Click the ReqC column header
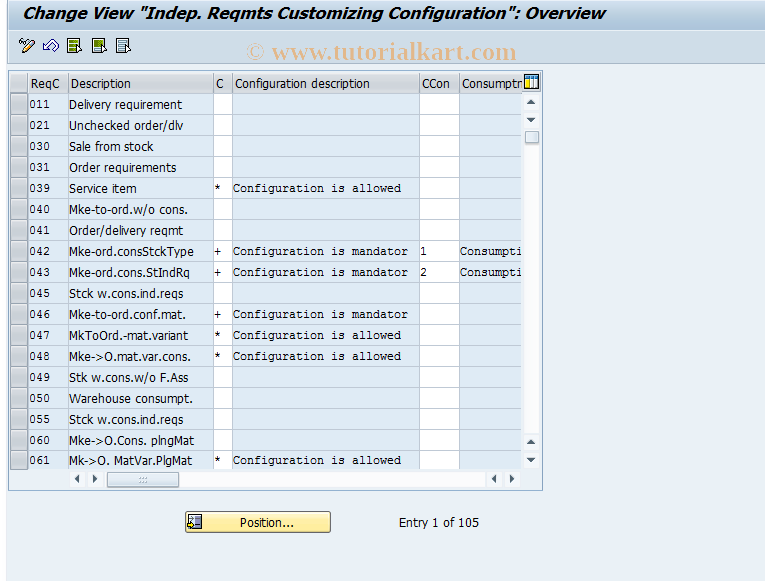Screen dimensions: 765x581 (48, 83)
